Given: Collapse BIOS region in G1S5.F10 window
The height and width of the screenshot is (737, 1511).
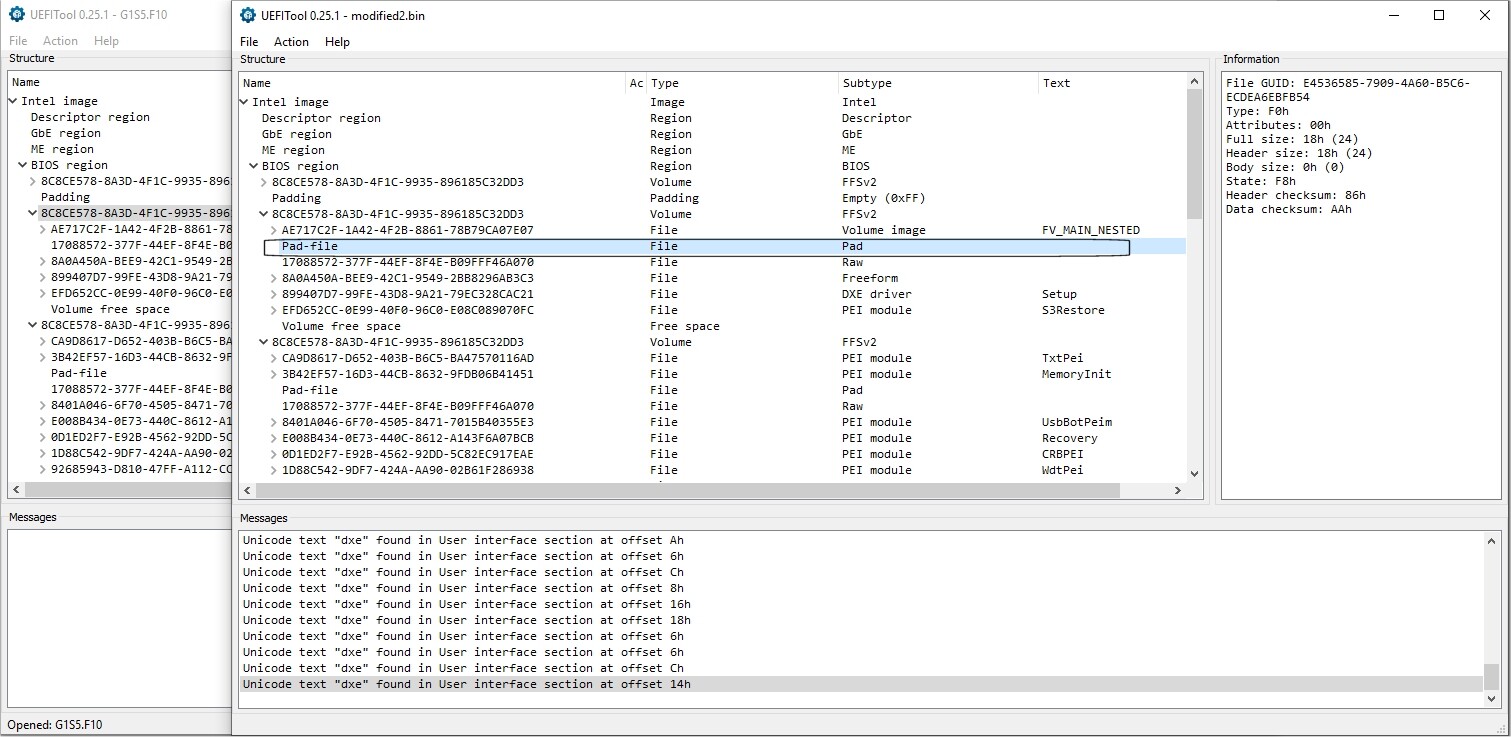Looking at the screenshot, I should pos(23,165).
